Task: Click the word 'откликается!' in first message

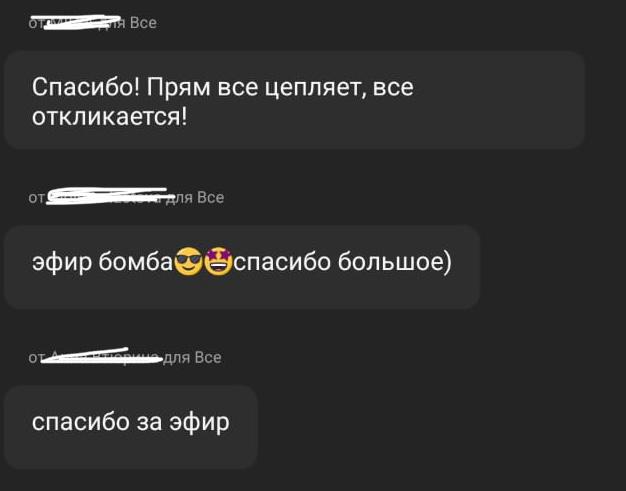Action: pos(109,117)
